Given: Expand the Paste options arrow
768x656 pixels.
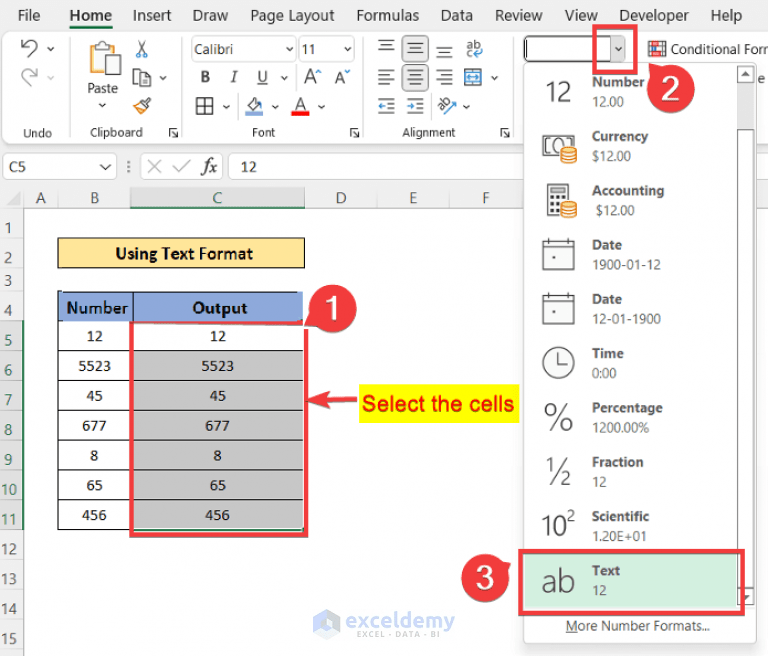Looking at the screenshot, I should tap(102, 105).
